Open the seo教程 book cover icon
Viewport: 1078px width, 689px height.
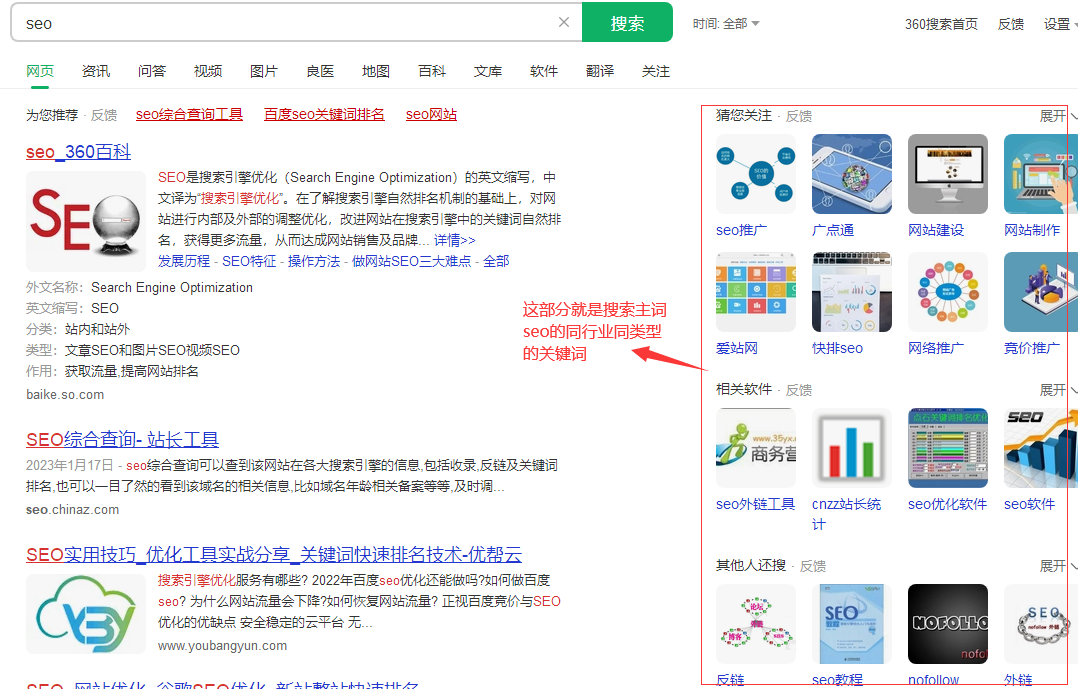[x=852, y=624]
